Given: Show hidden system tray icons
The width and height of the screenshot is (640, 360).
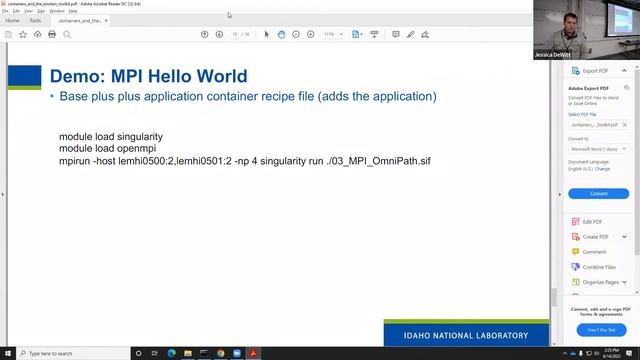Looking at the screenshot, I should pos(565,353).
